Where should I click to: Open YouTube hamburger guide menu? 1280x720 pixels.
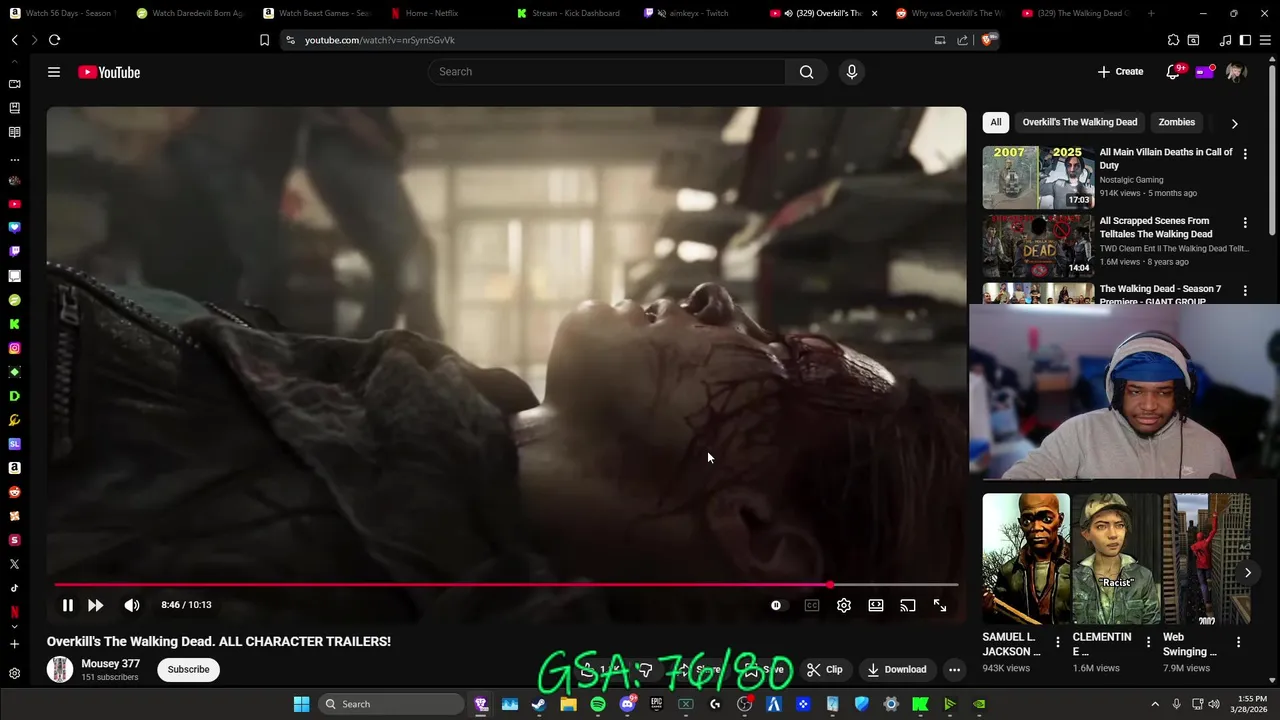point(54,72)
